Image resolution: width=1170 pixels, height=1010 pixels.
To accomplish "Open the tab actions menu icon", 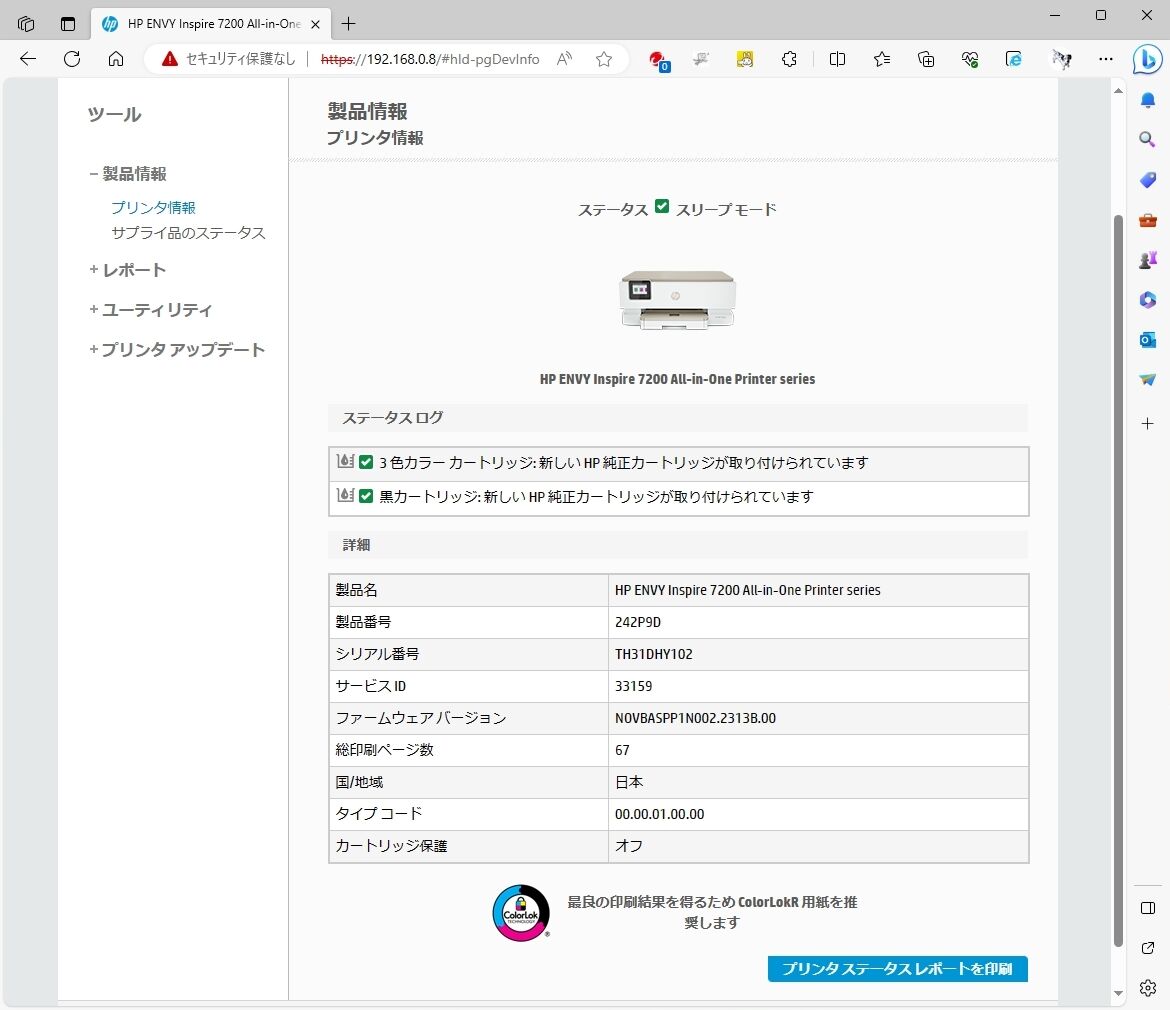I will (x=68, y=24).
